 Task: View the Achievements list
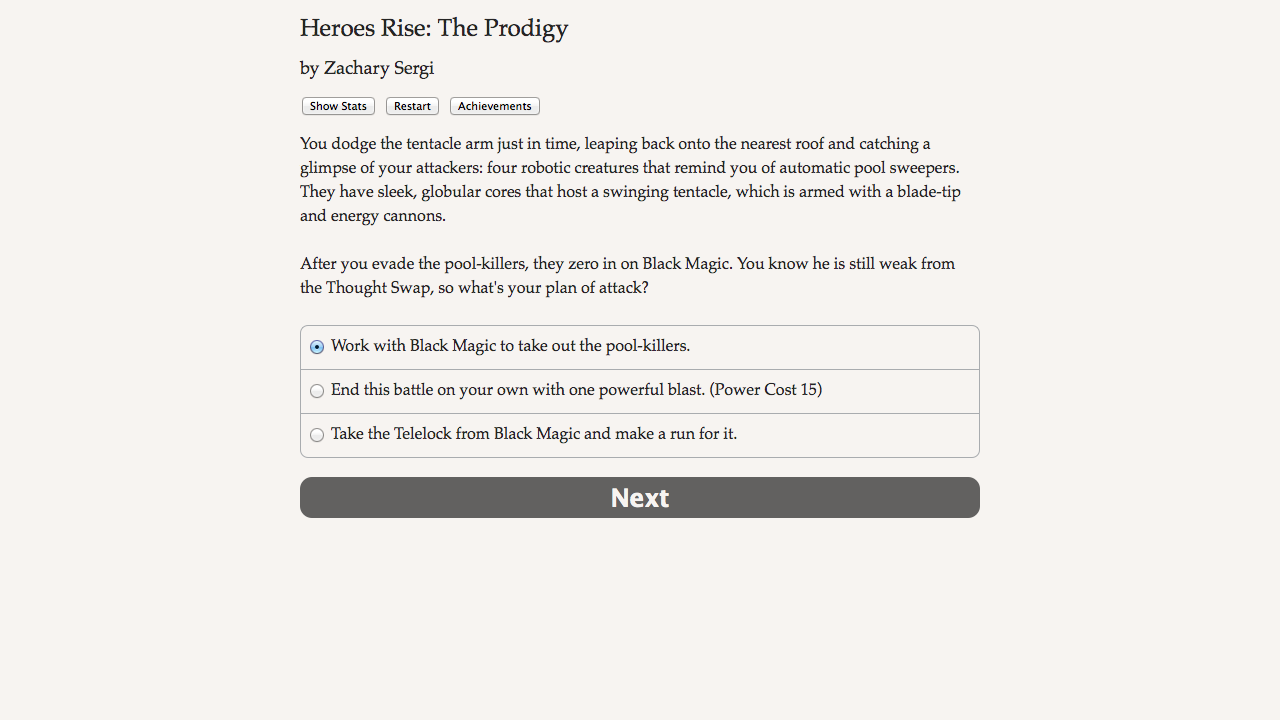495,106
